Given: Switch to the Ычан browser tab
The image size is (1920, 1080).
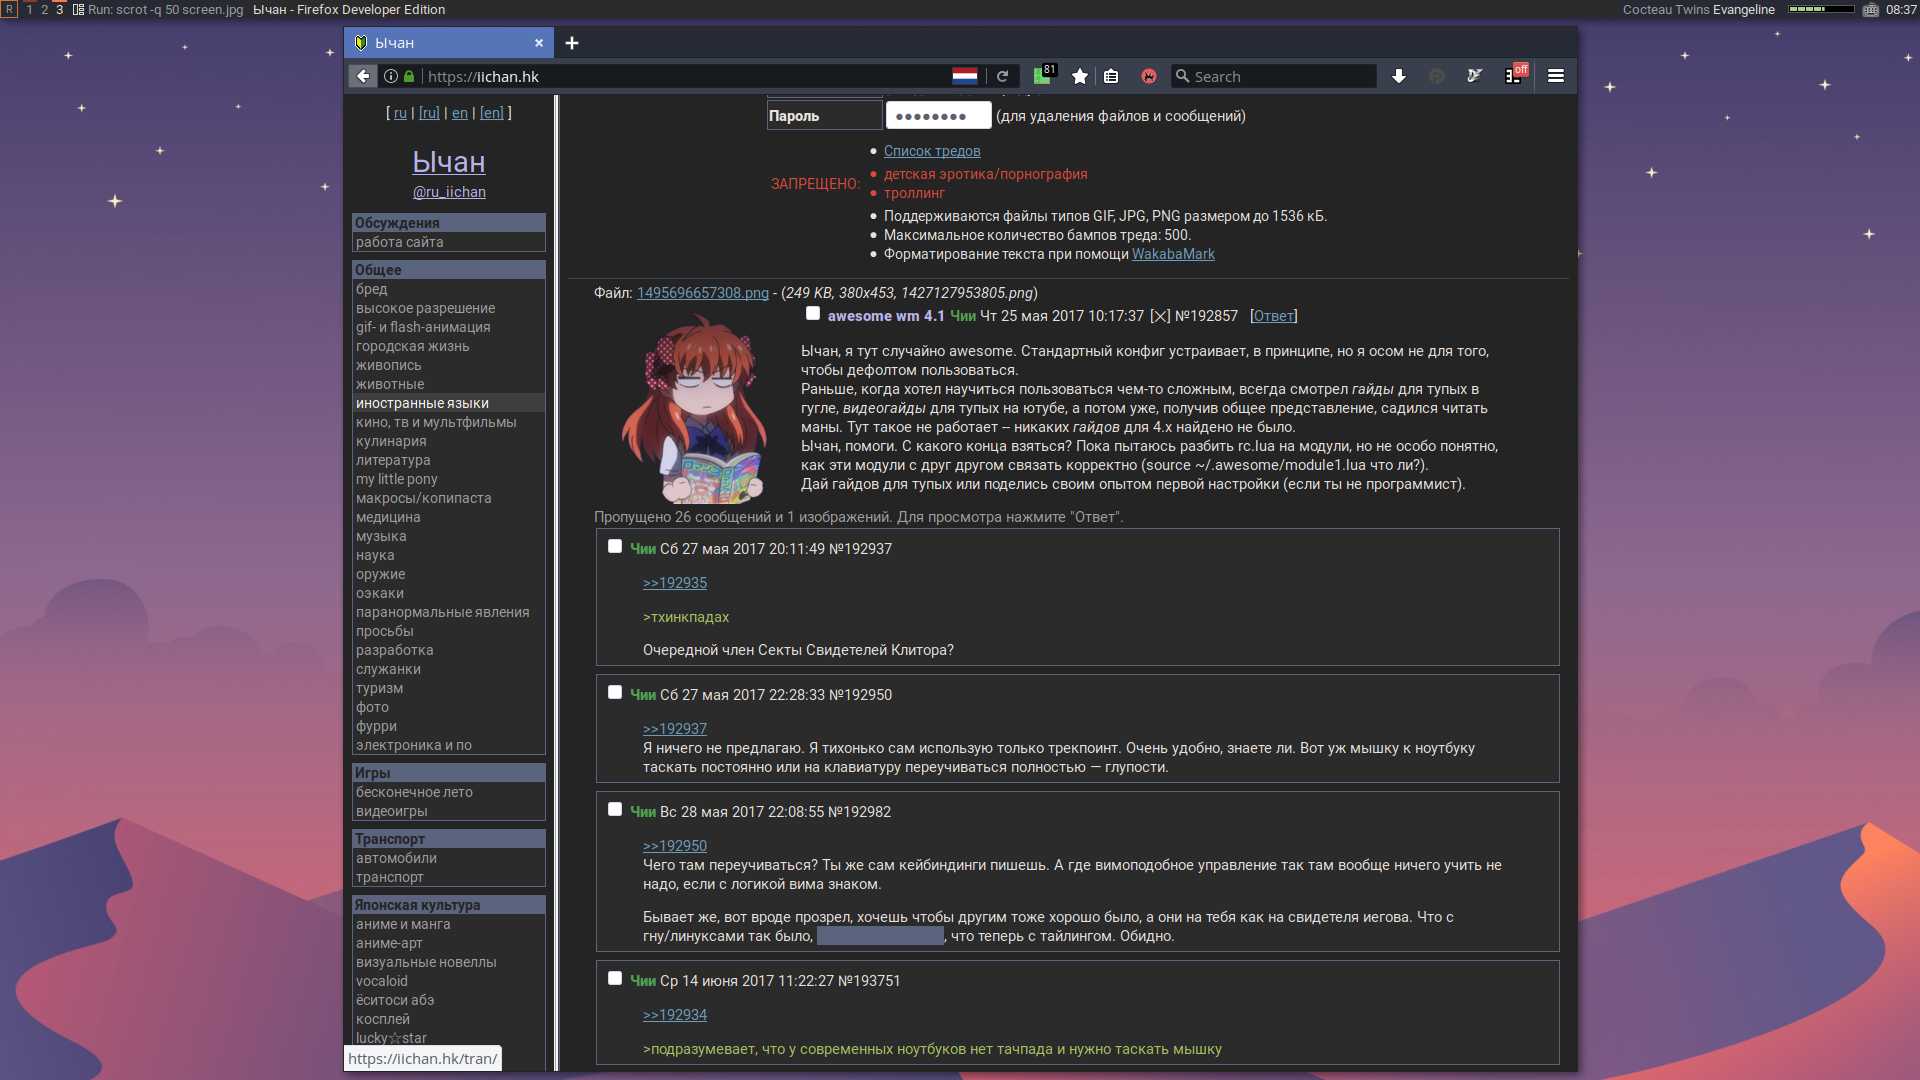Looking at the screenshot, I should [440, 42].
